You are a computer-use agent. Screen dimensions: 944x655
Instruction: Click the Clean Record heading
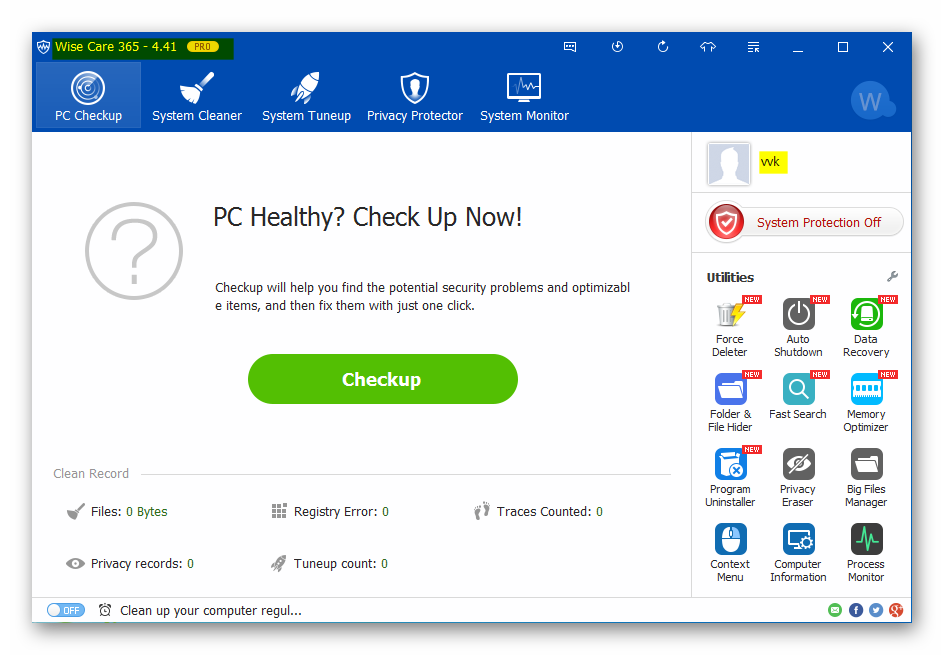pyautogui.click(x=91, y=474)
